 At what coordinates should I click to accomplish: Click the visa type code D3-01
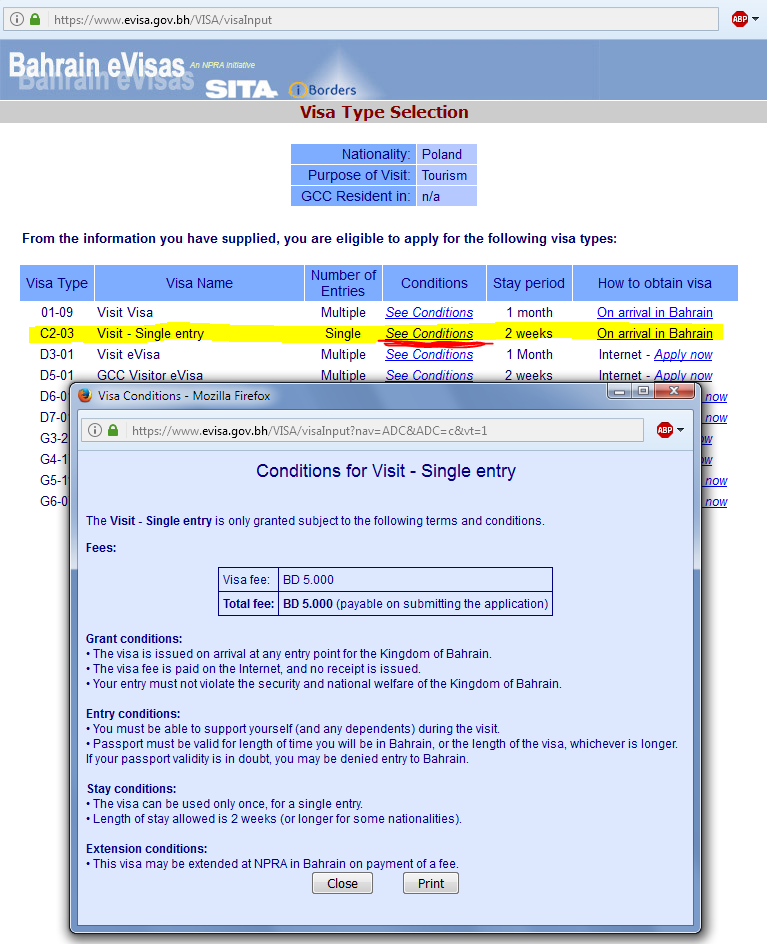[x=57, y=355]
